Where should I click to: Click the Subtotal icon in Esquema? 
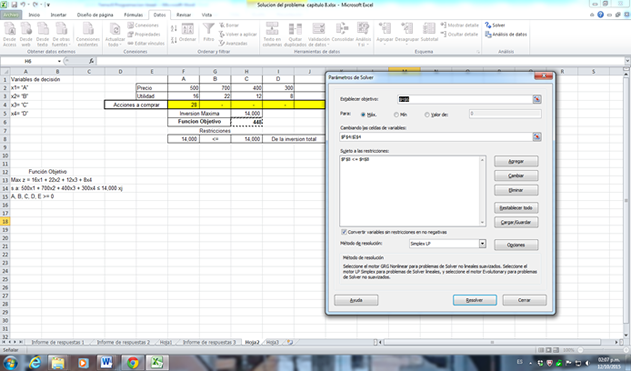pos(429,29)
